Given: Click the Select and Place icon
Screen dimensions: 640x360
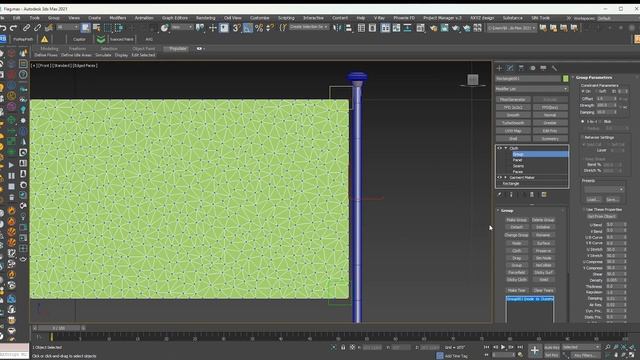Looking at the screenshot, I should click(x=164, y=28).
